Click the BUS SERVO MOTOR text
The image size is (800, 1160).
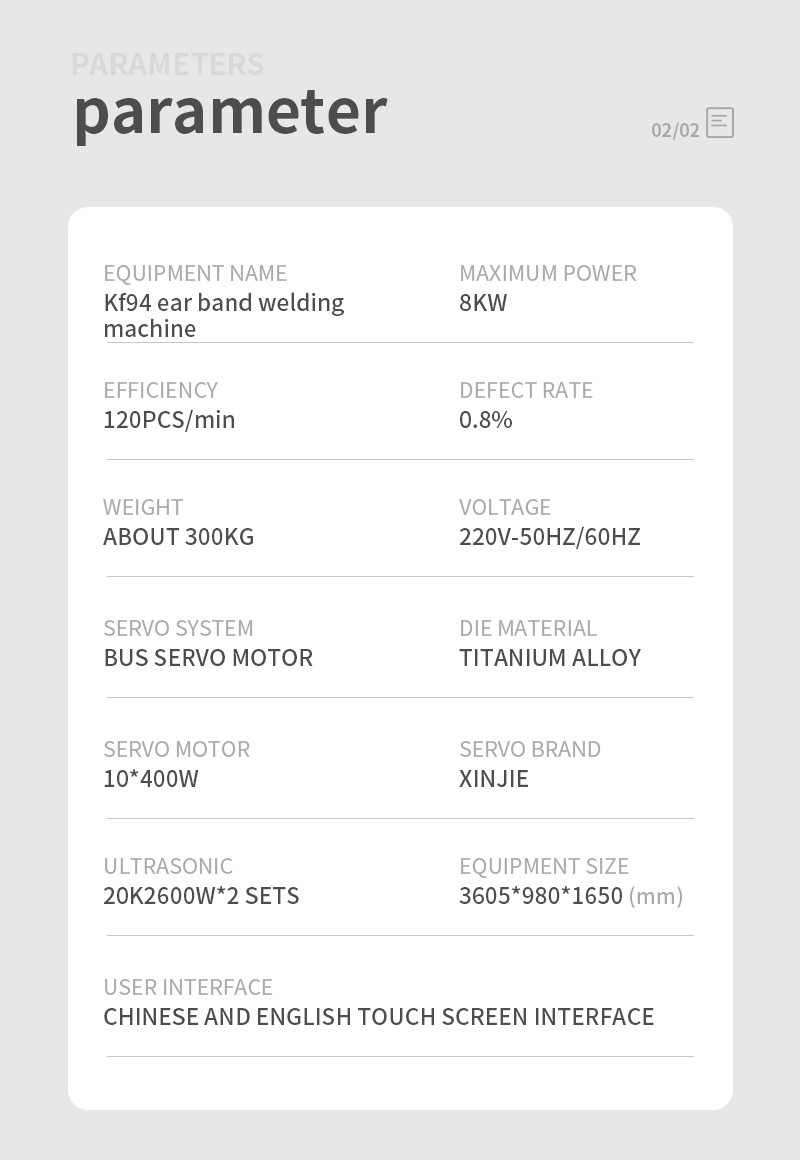tap(208, 658)
